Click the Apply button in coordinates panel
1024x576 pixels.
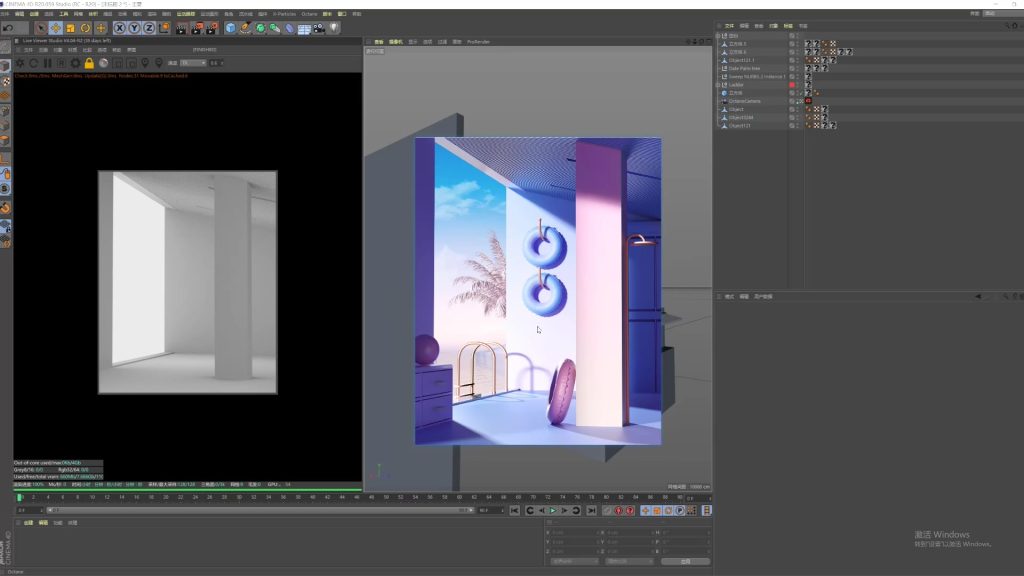685,561
